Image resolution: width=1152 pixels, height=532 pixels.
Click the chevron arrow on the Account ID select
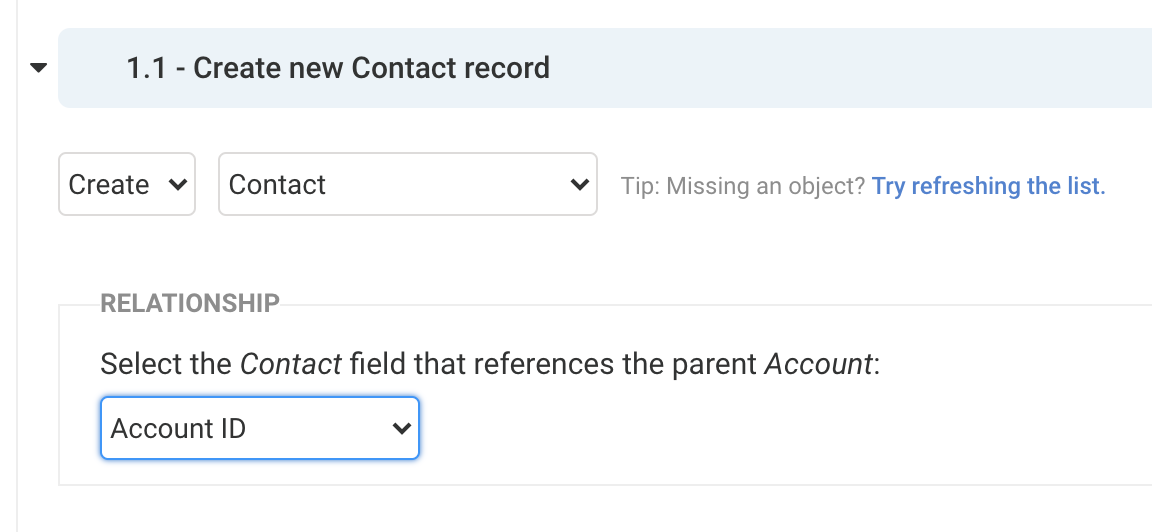click(401, 429)
